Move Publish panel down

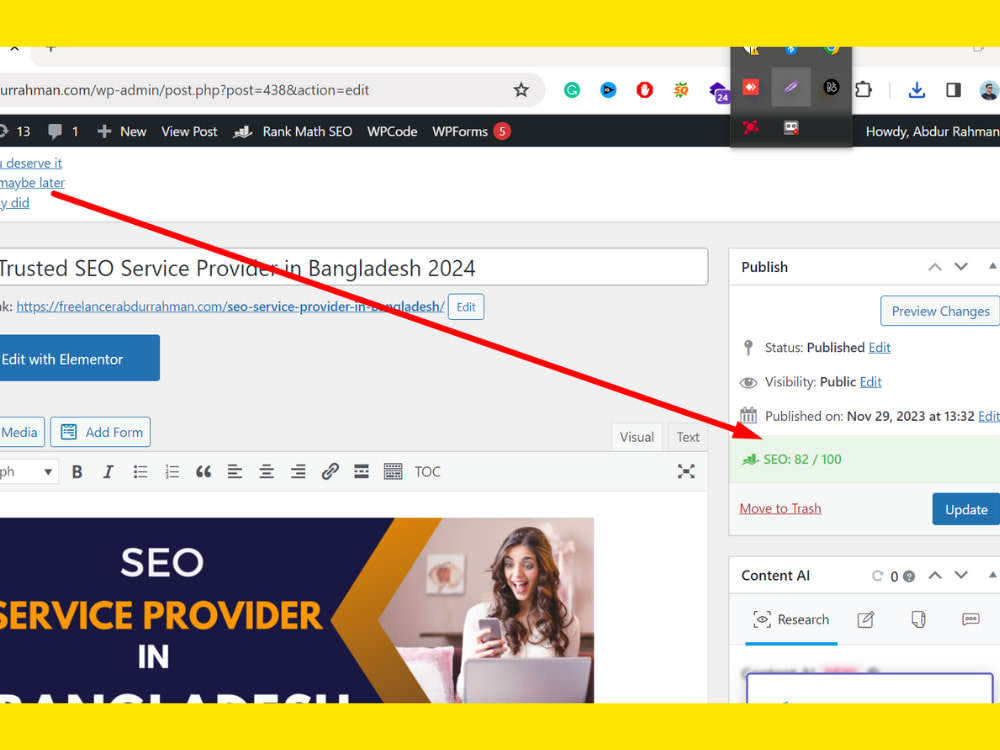pos(961,267)
